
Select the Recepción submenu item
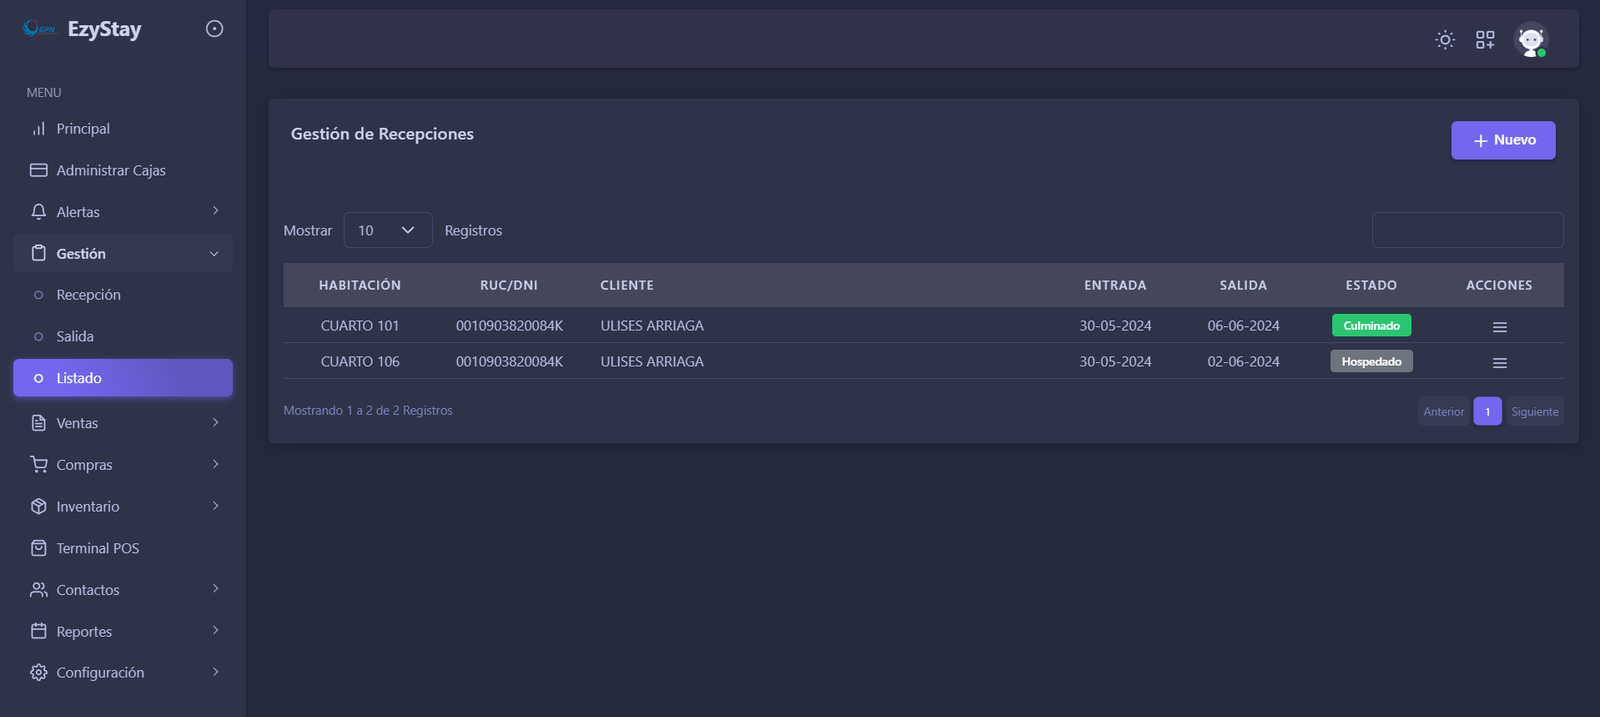coord(88,295)
